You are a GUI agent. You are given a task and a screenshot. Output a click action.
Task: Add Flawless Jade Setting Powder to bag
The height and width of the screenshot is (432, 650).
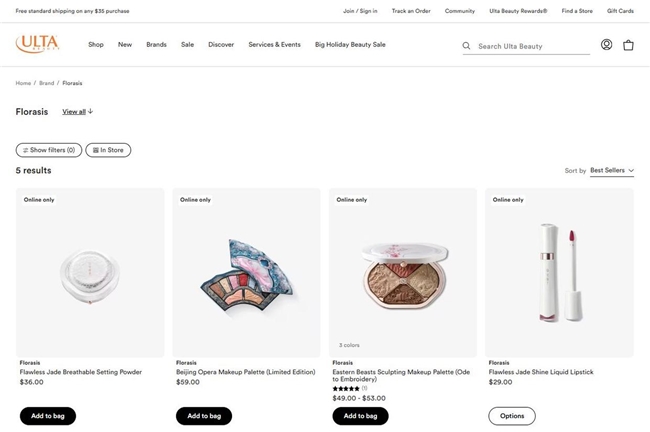pos(48,416)
